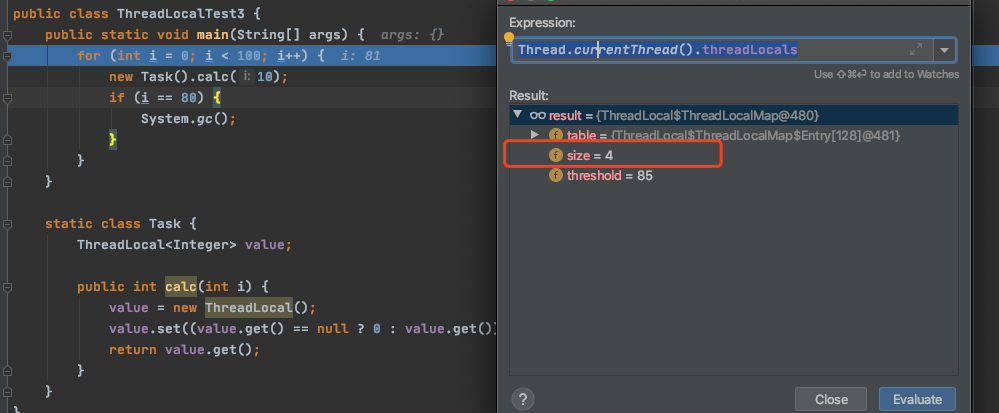Fold the 'if (i == 80)' block gutter marker
Viewport: 999px width, 413px height.
pyautogui.click(x=7, y=98)
